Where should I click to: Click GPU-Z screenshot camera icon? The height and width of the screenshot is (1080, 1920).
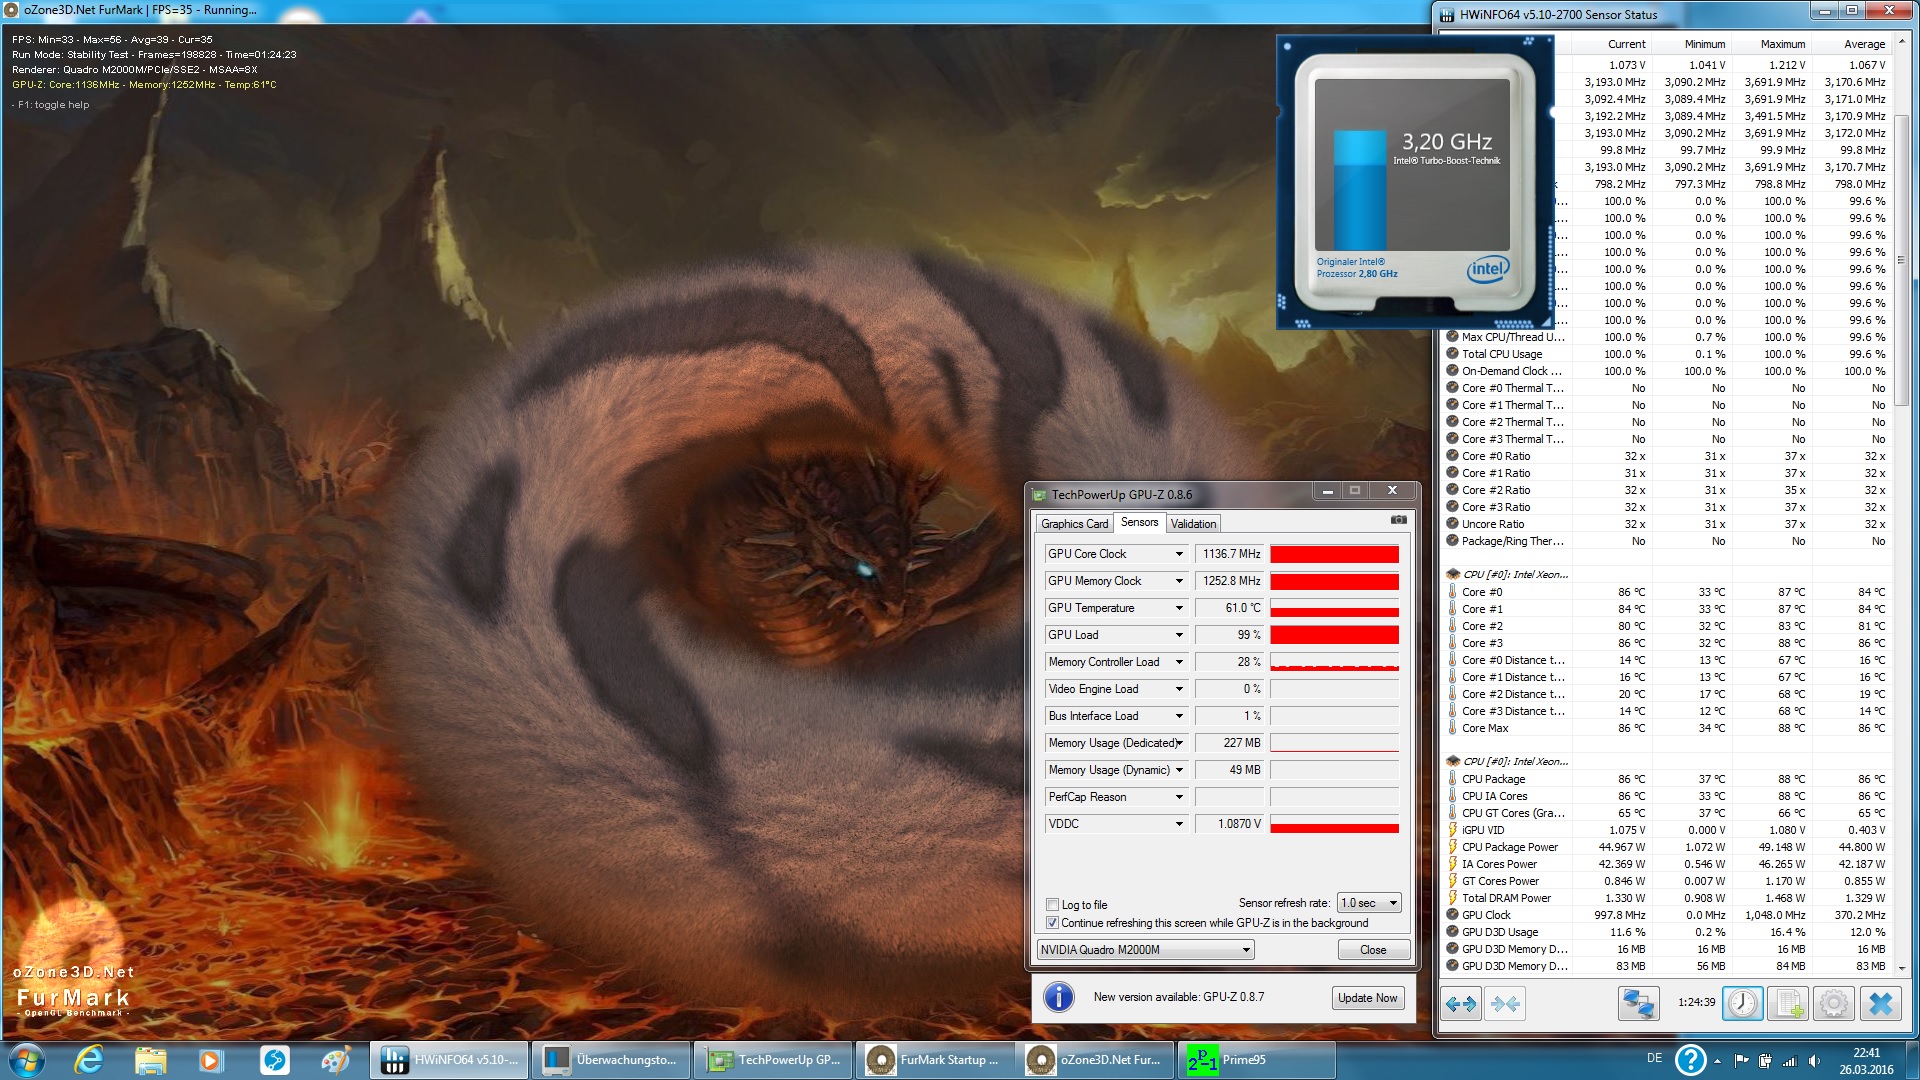point(1398,520)
